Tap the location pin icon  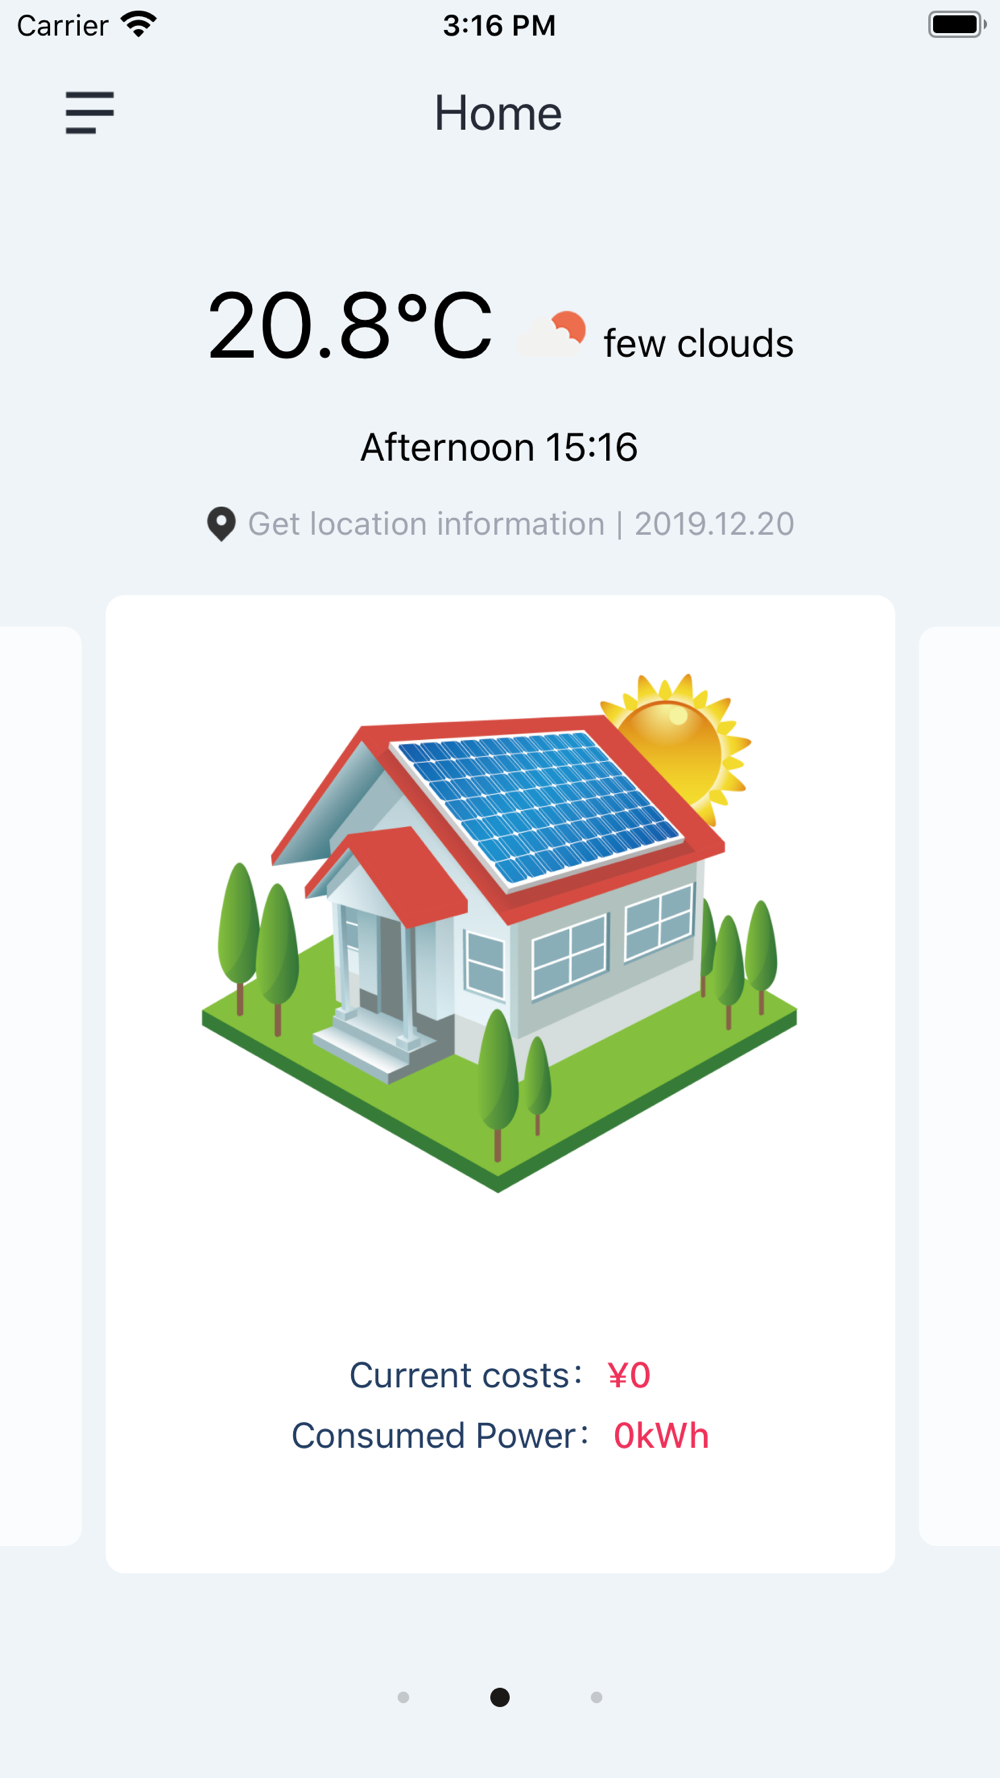[x=221, y=524]
